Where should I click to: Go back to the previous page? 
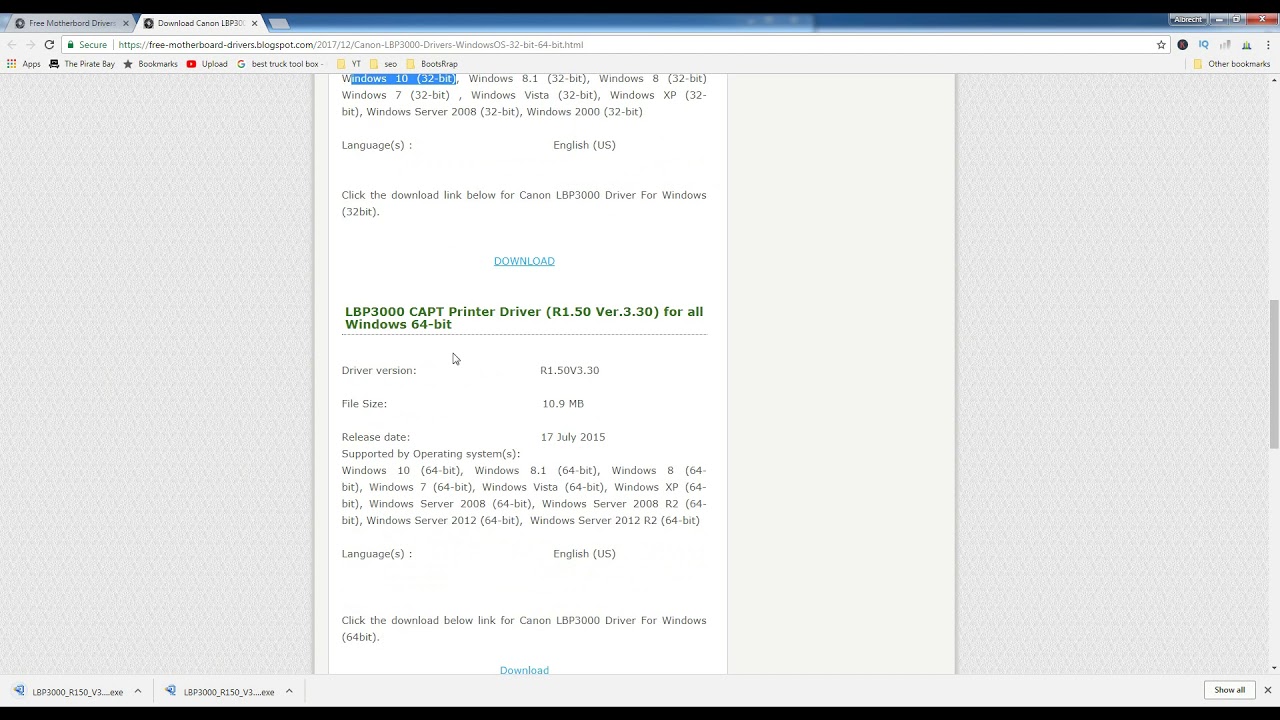11,44
